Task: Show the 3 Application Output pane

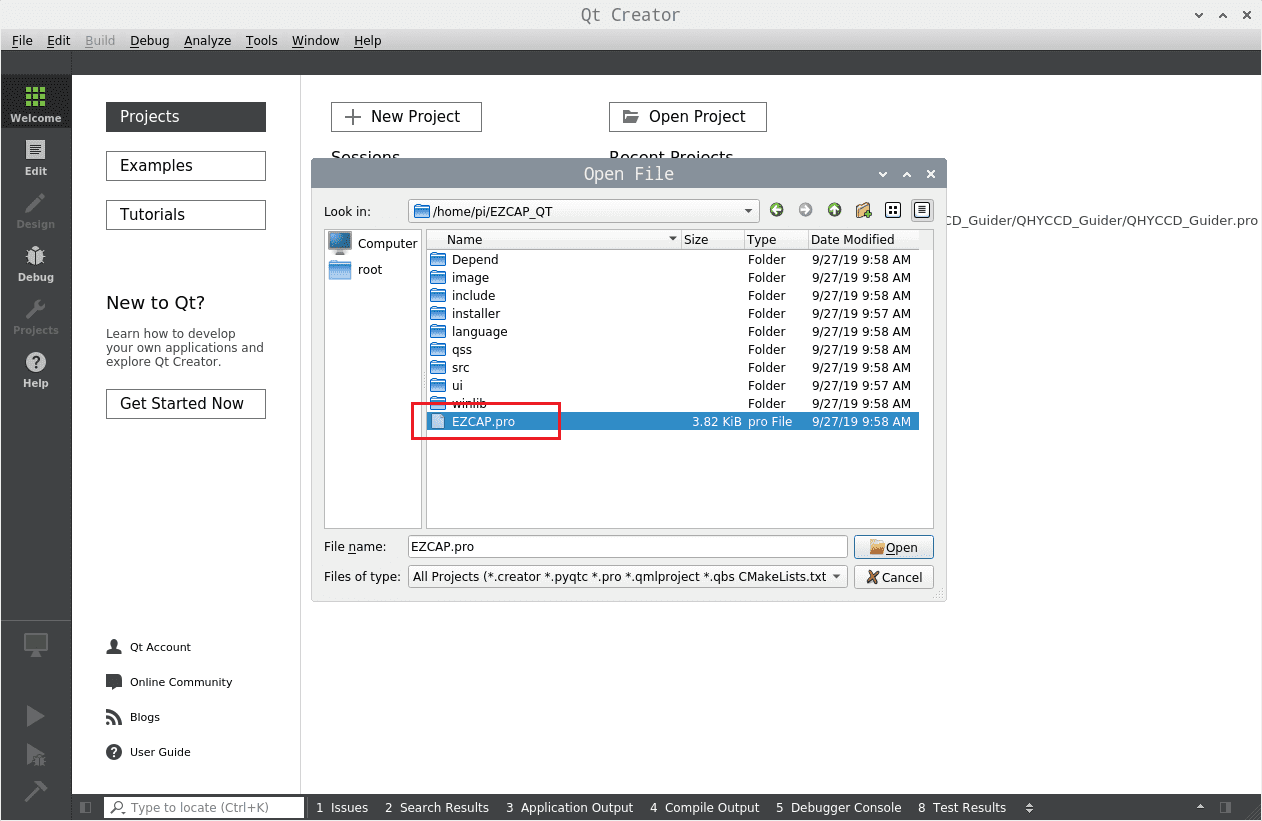Action: point(570,808)
